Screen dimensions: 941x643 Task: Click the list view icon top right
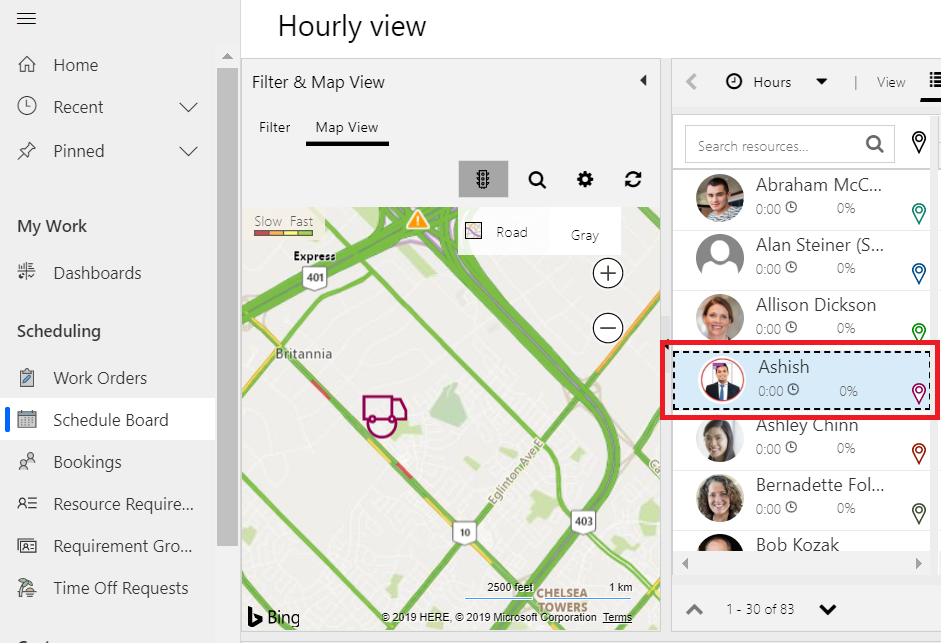point(934,82)
